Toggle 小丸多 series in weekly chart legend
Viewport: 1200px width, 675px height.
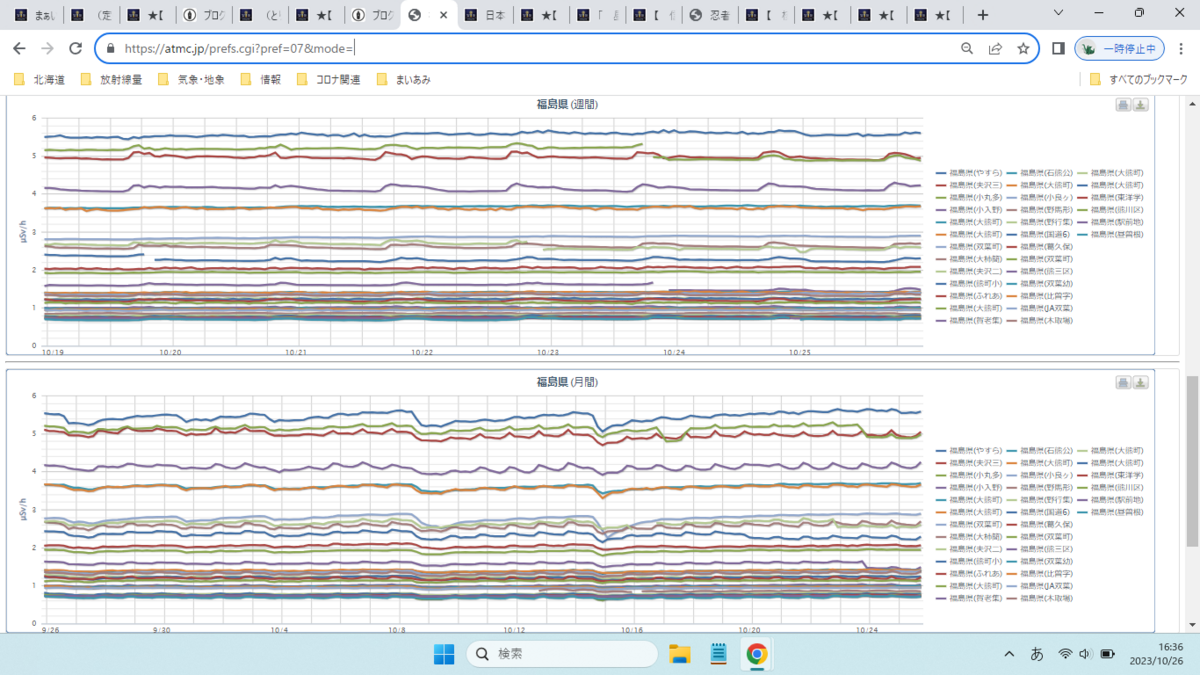tap(970, 198)
